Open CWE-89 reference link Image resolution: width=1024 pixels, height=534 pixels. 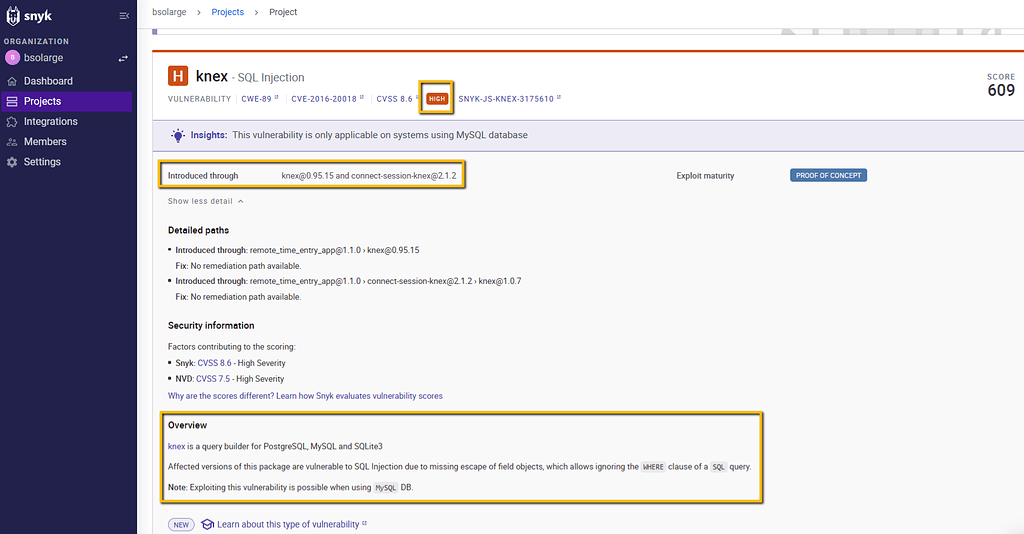click(x=259, y=99)
